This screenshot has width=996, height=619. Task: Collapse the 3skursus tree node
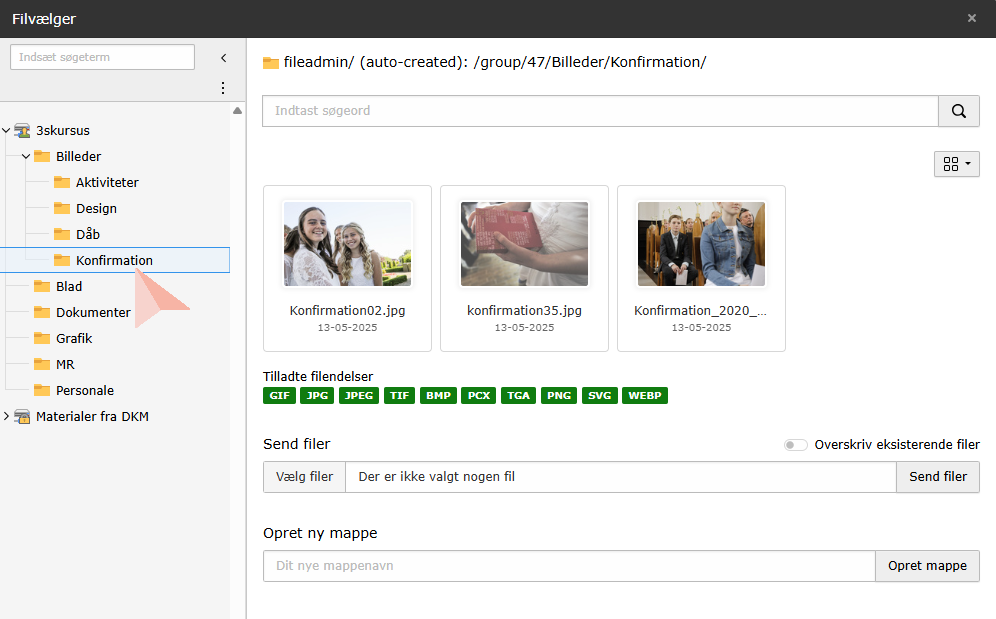tap(6, 130)
